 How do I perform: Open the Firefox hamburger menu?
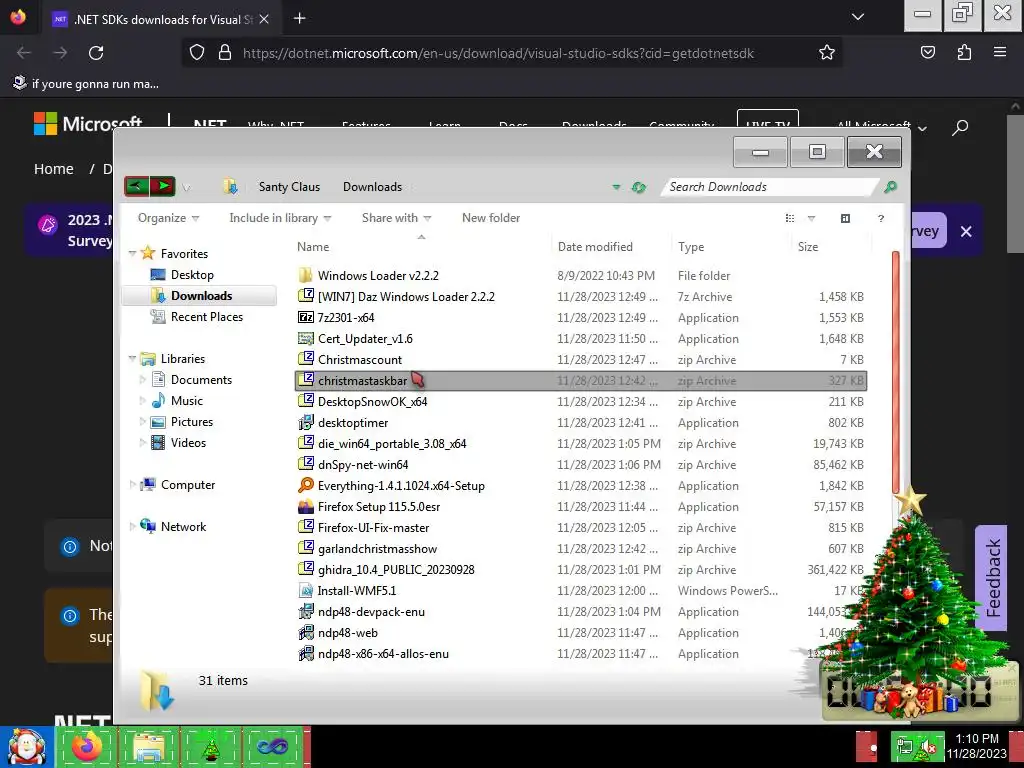(999, 52)
